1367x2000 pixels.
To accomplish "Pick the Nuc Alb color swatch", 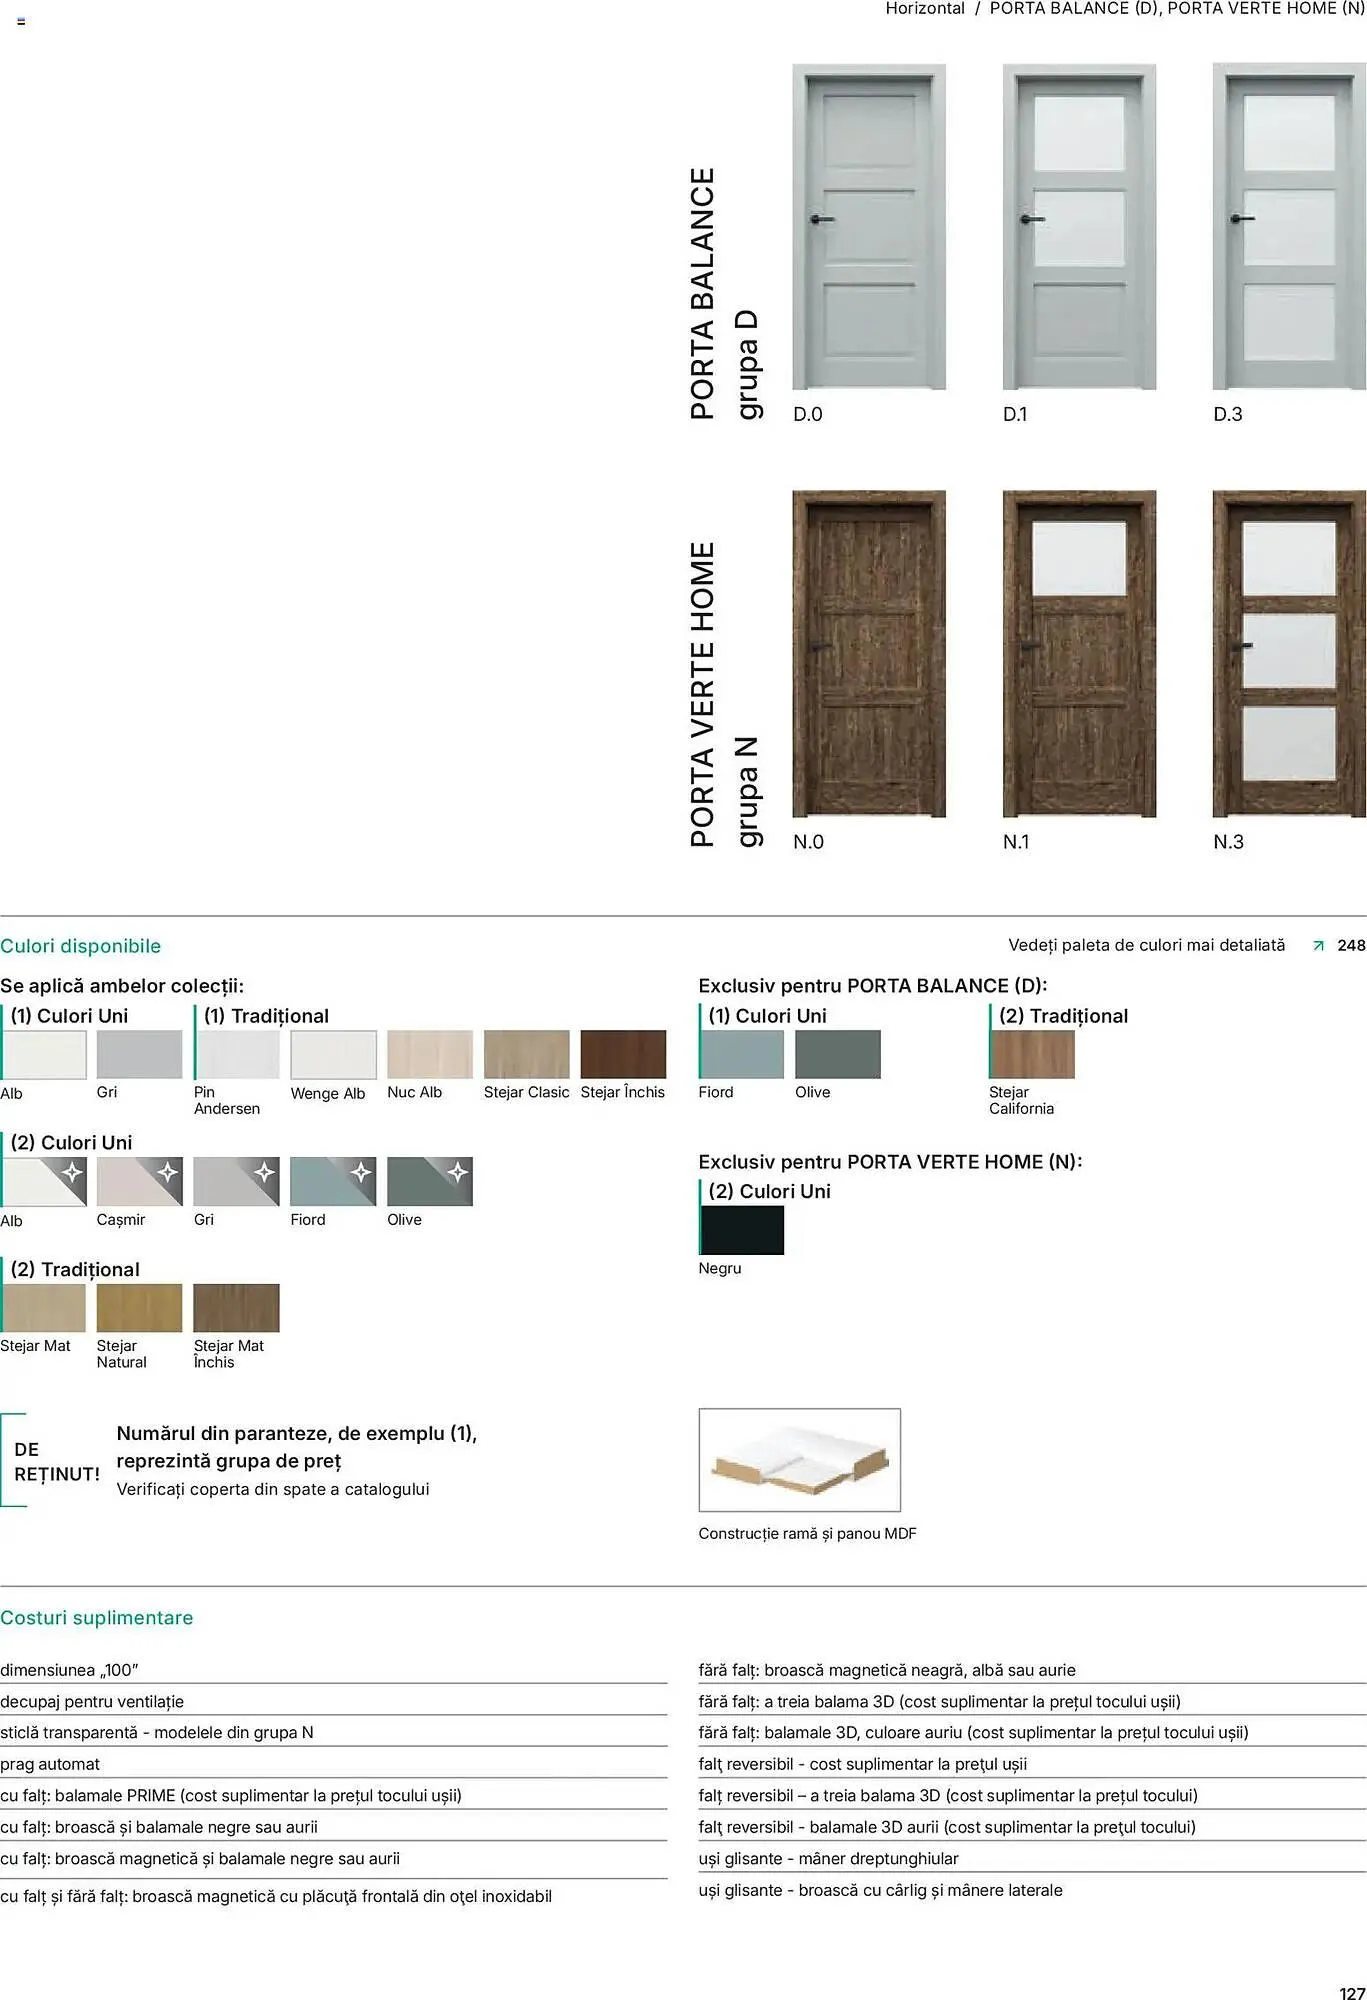I will point(429,1054).
